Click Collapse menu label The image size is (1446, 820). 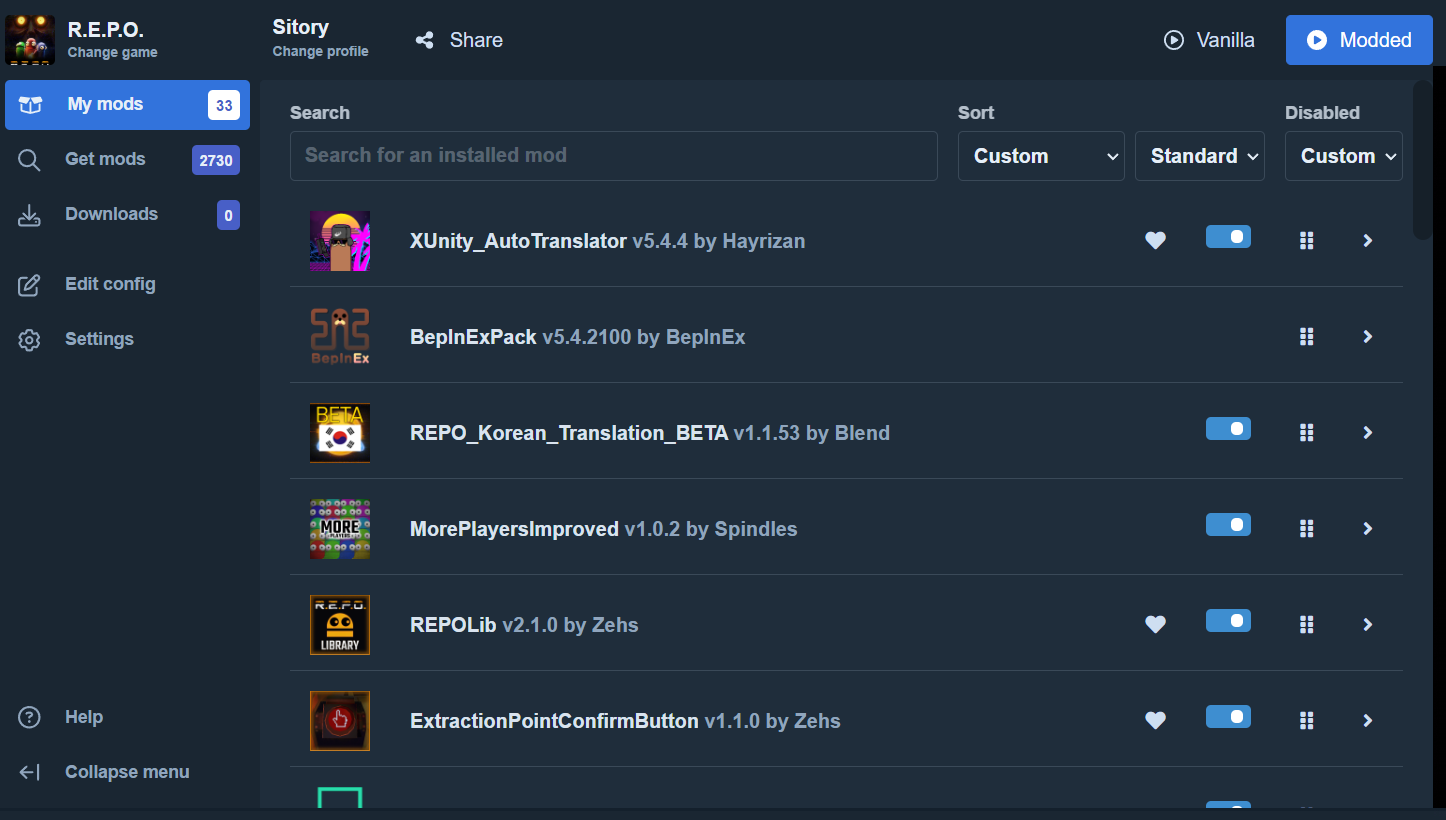[x=127, y=772]
